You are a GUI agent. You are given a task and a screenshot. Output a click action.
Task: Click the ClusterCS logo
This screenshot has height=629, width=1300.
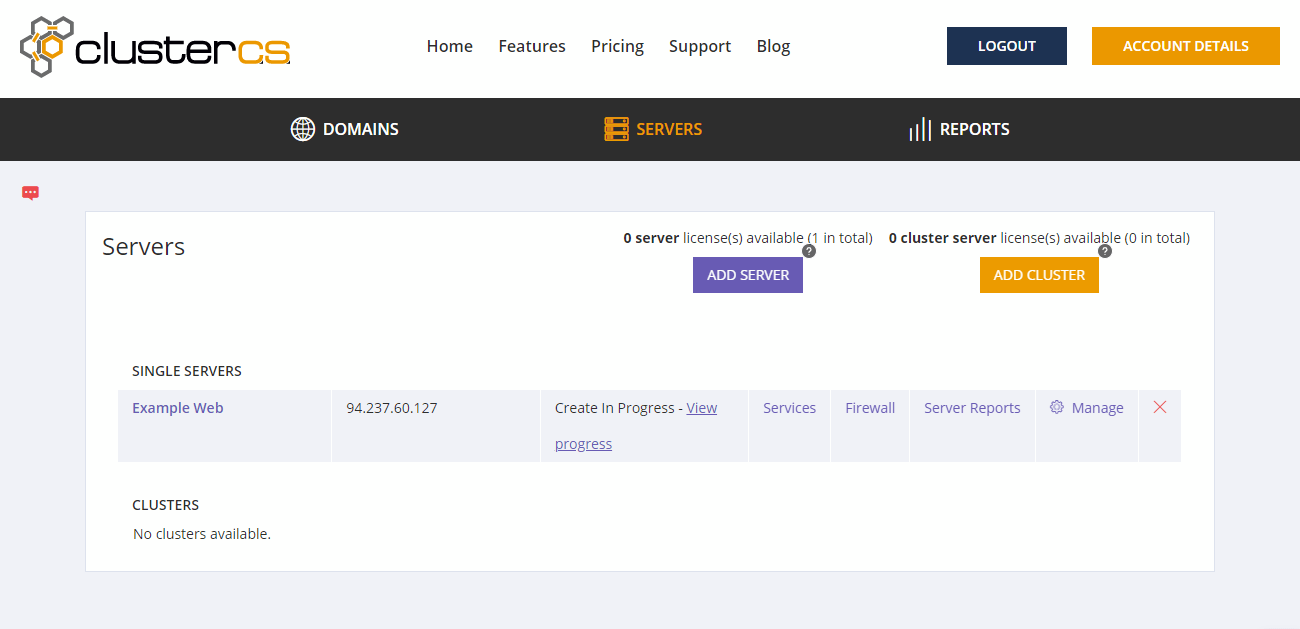pos(155,47)
